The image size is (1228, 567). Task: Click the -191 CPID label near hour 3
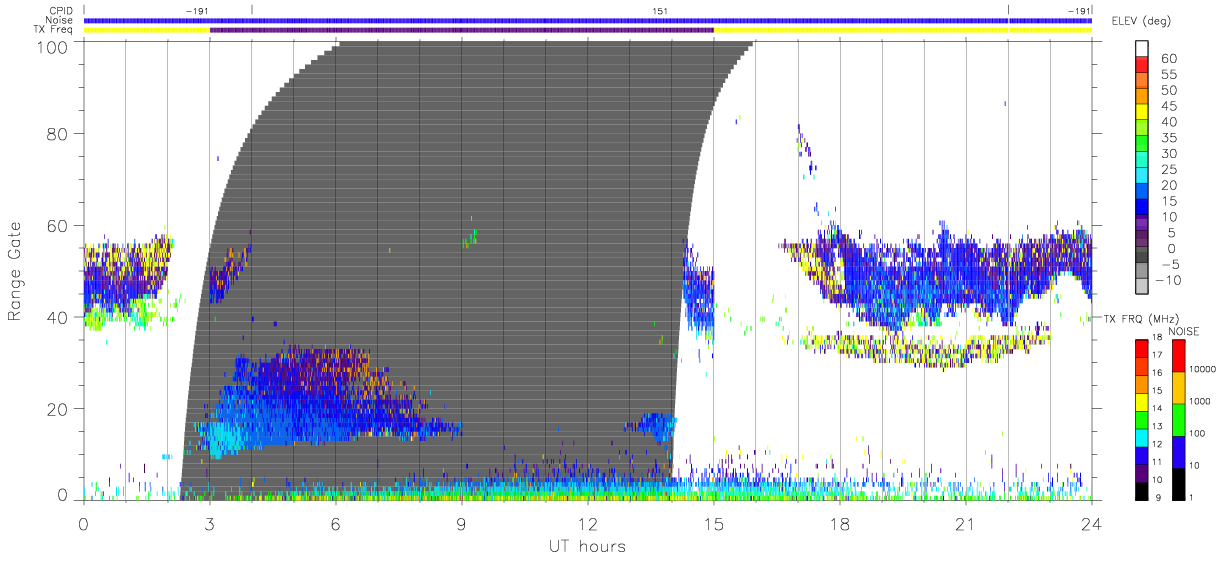[x=197, y=11]
